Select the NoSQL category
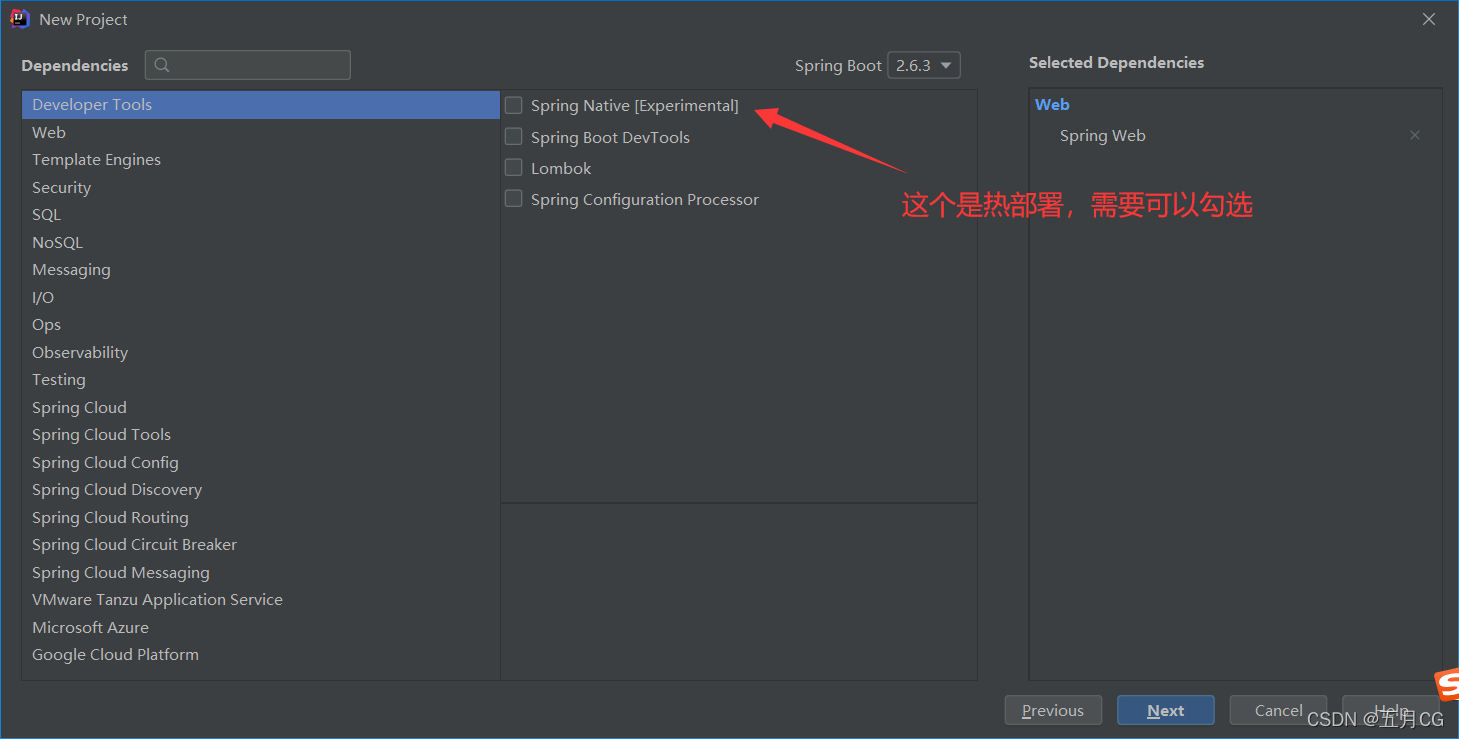Screen dimensions: 1459x739 click(x=261, y=242)
